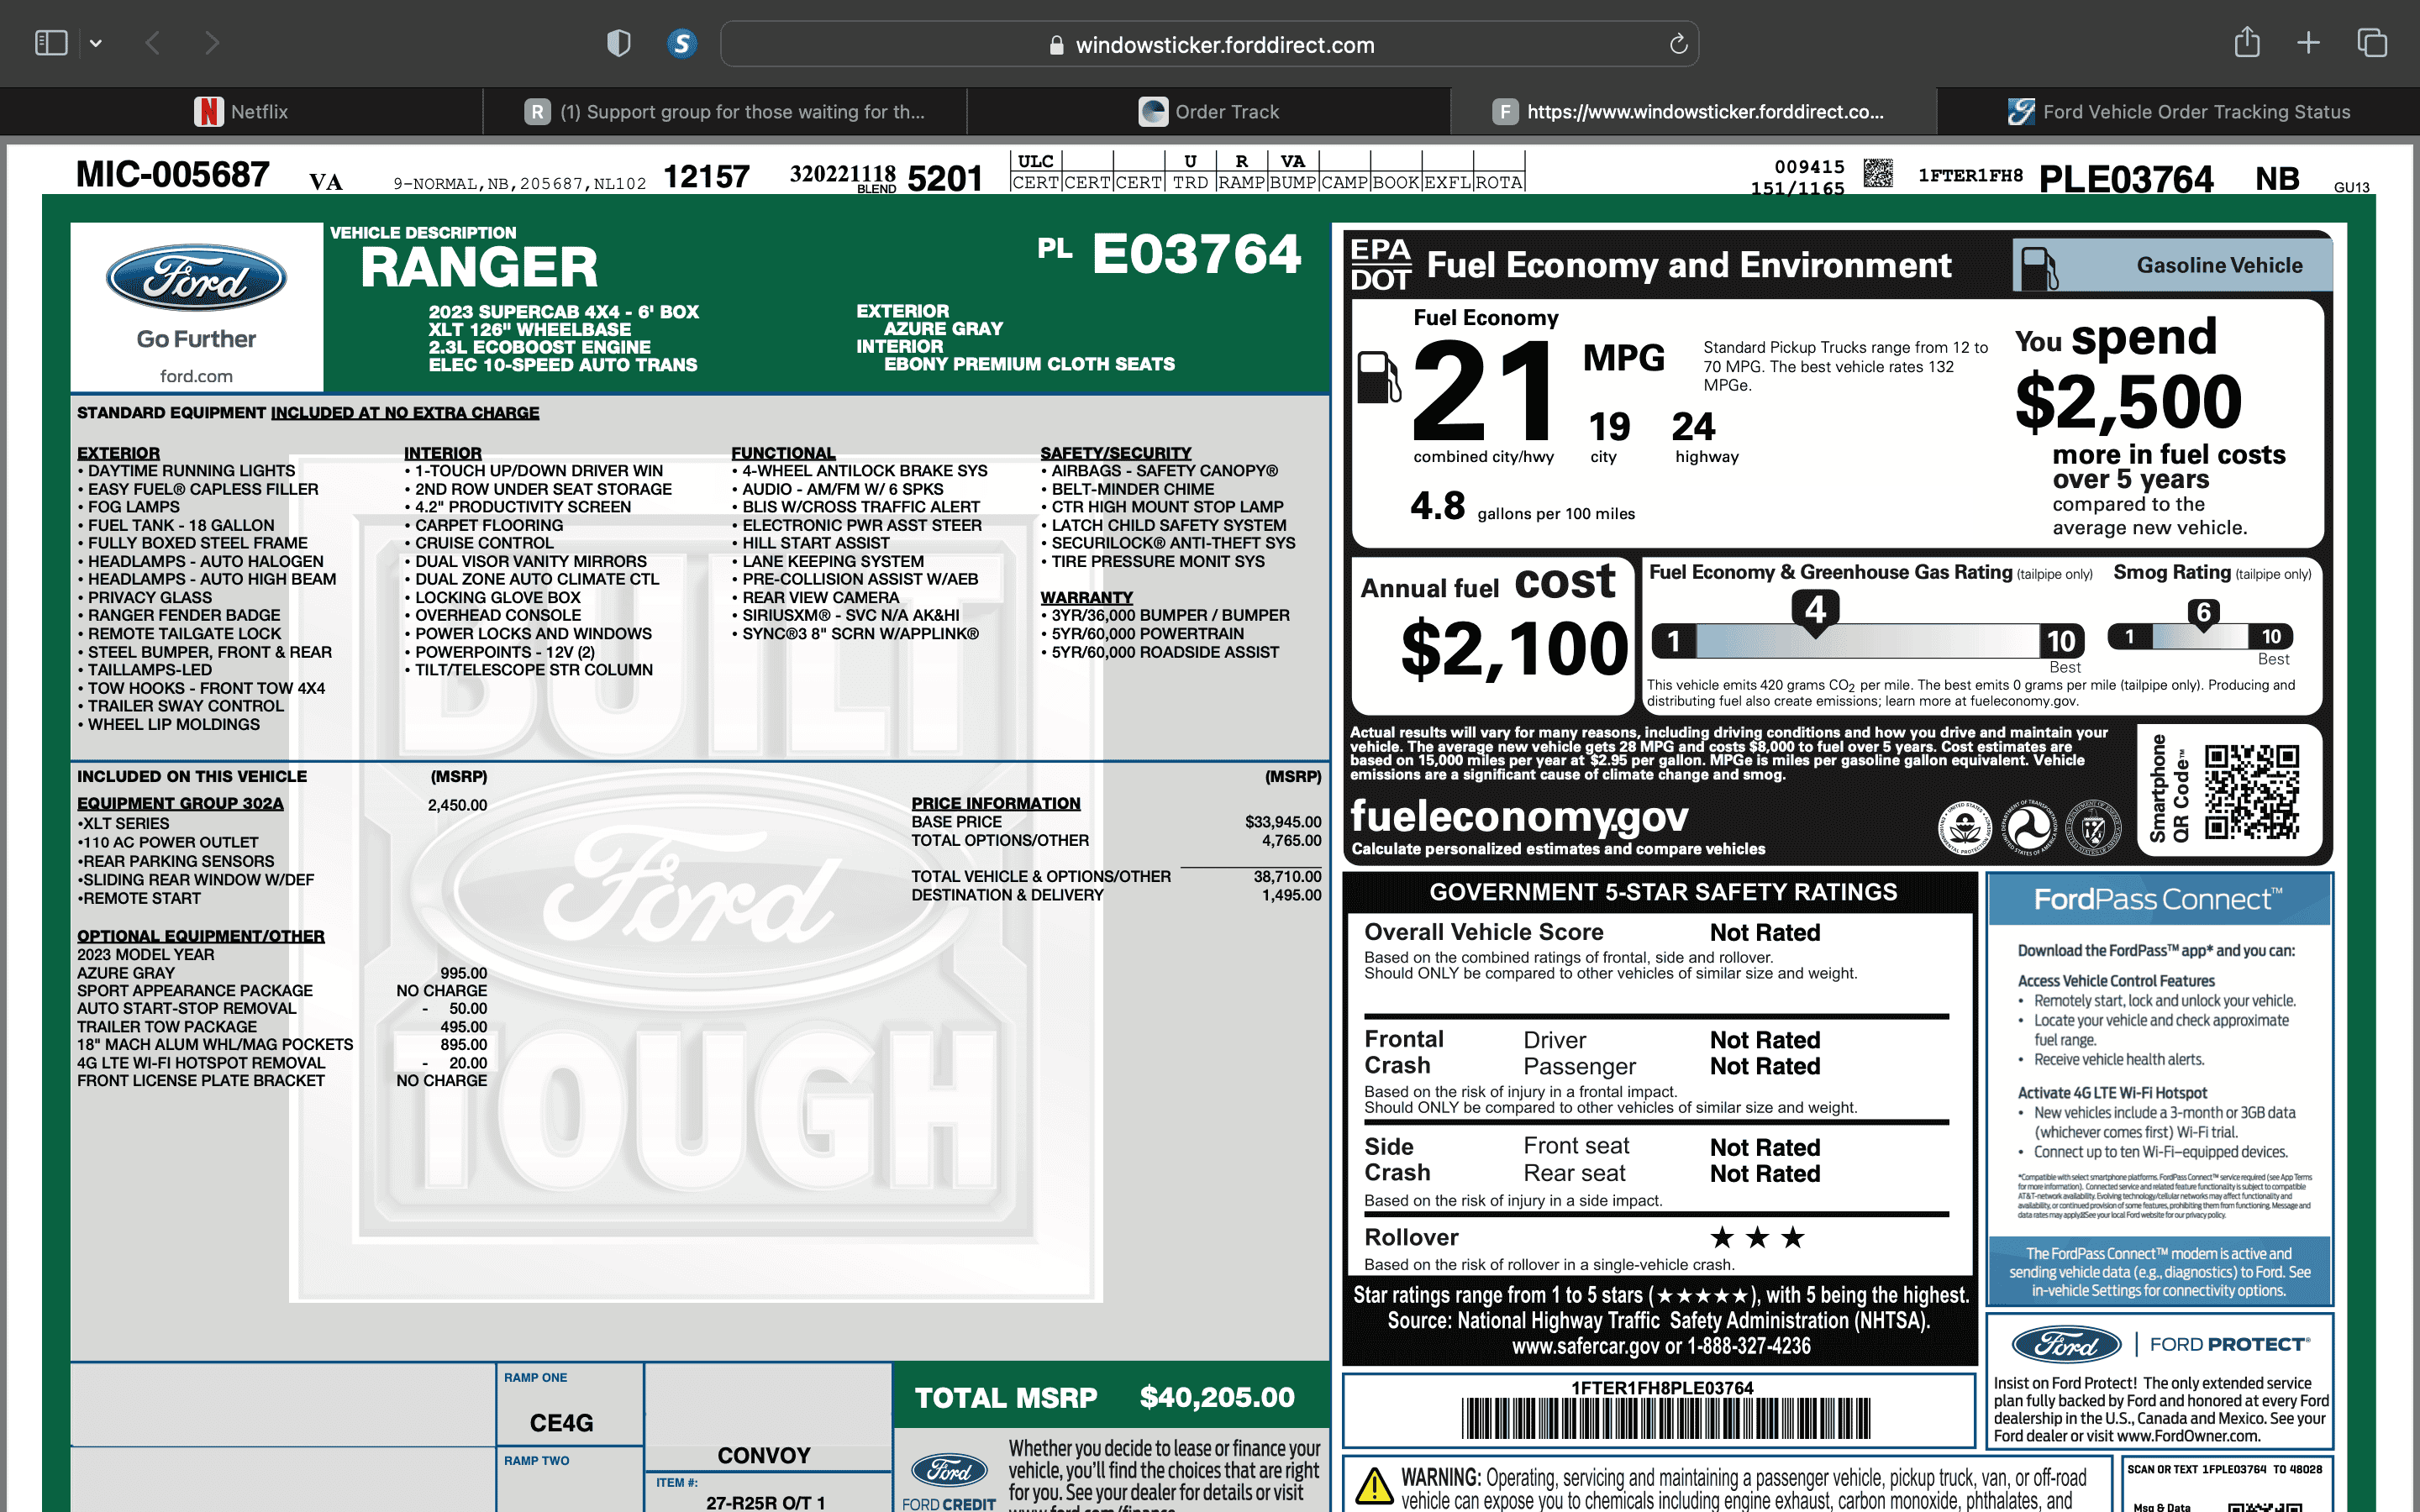Click TRAILER TOW PACKAGE option row
The height and width of the screenshot is (1512, 2420).
click(x=282, y=1027)
